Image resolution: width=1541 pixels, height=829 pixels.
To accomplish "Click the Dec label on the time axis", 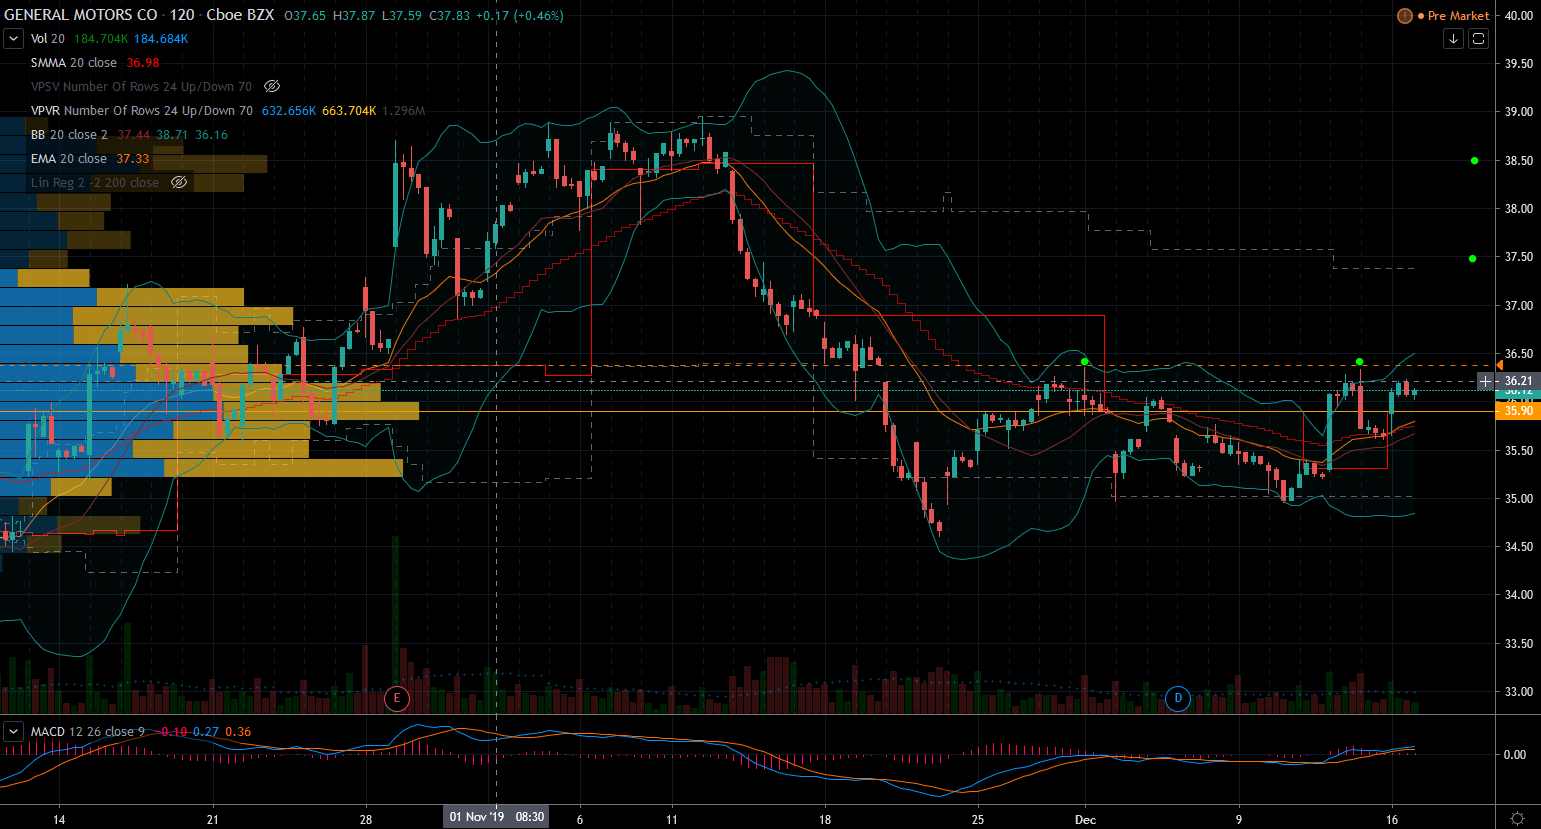I will [x=1085, y=820].
